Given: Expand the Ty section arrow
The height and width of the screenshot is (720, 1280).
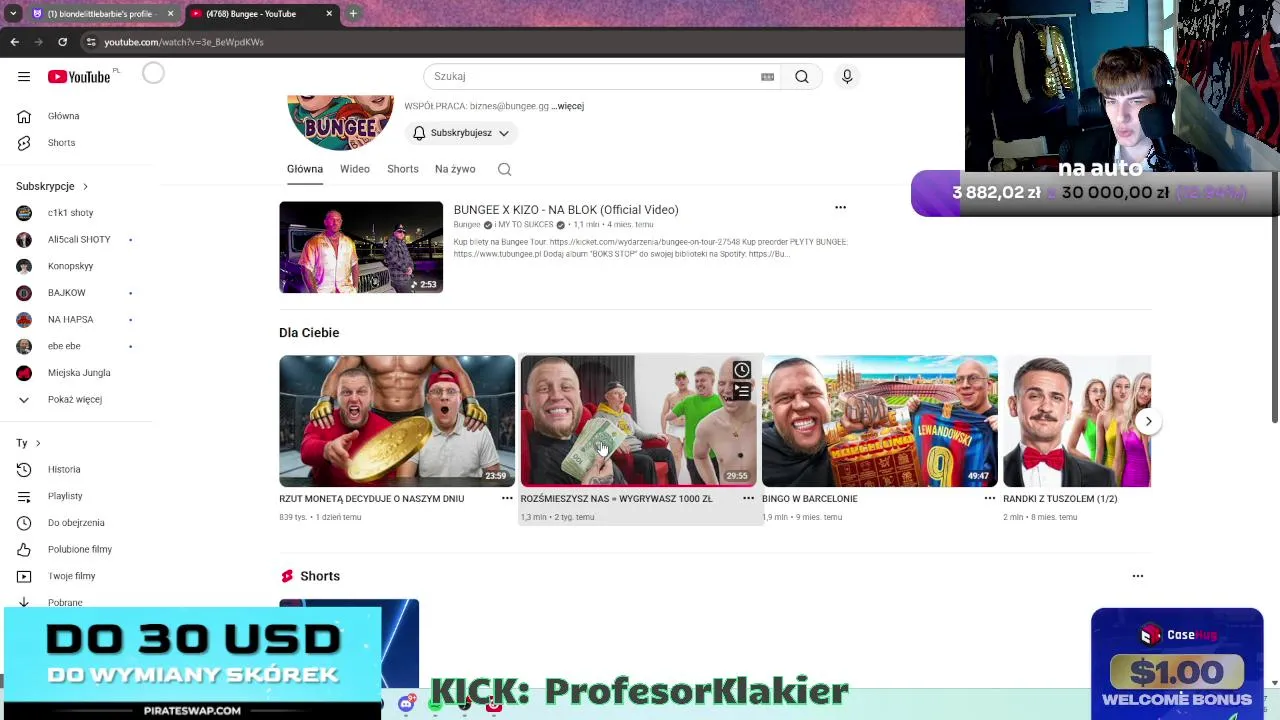Looking at the screenshot, I should tap(38, 443).
